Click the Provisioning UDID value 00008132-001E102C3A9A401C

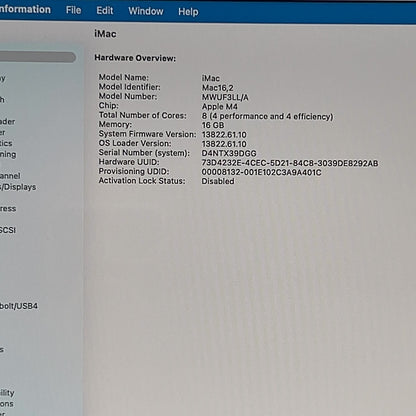261,172
